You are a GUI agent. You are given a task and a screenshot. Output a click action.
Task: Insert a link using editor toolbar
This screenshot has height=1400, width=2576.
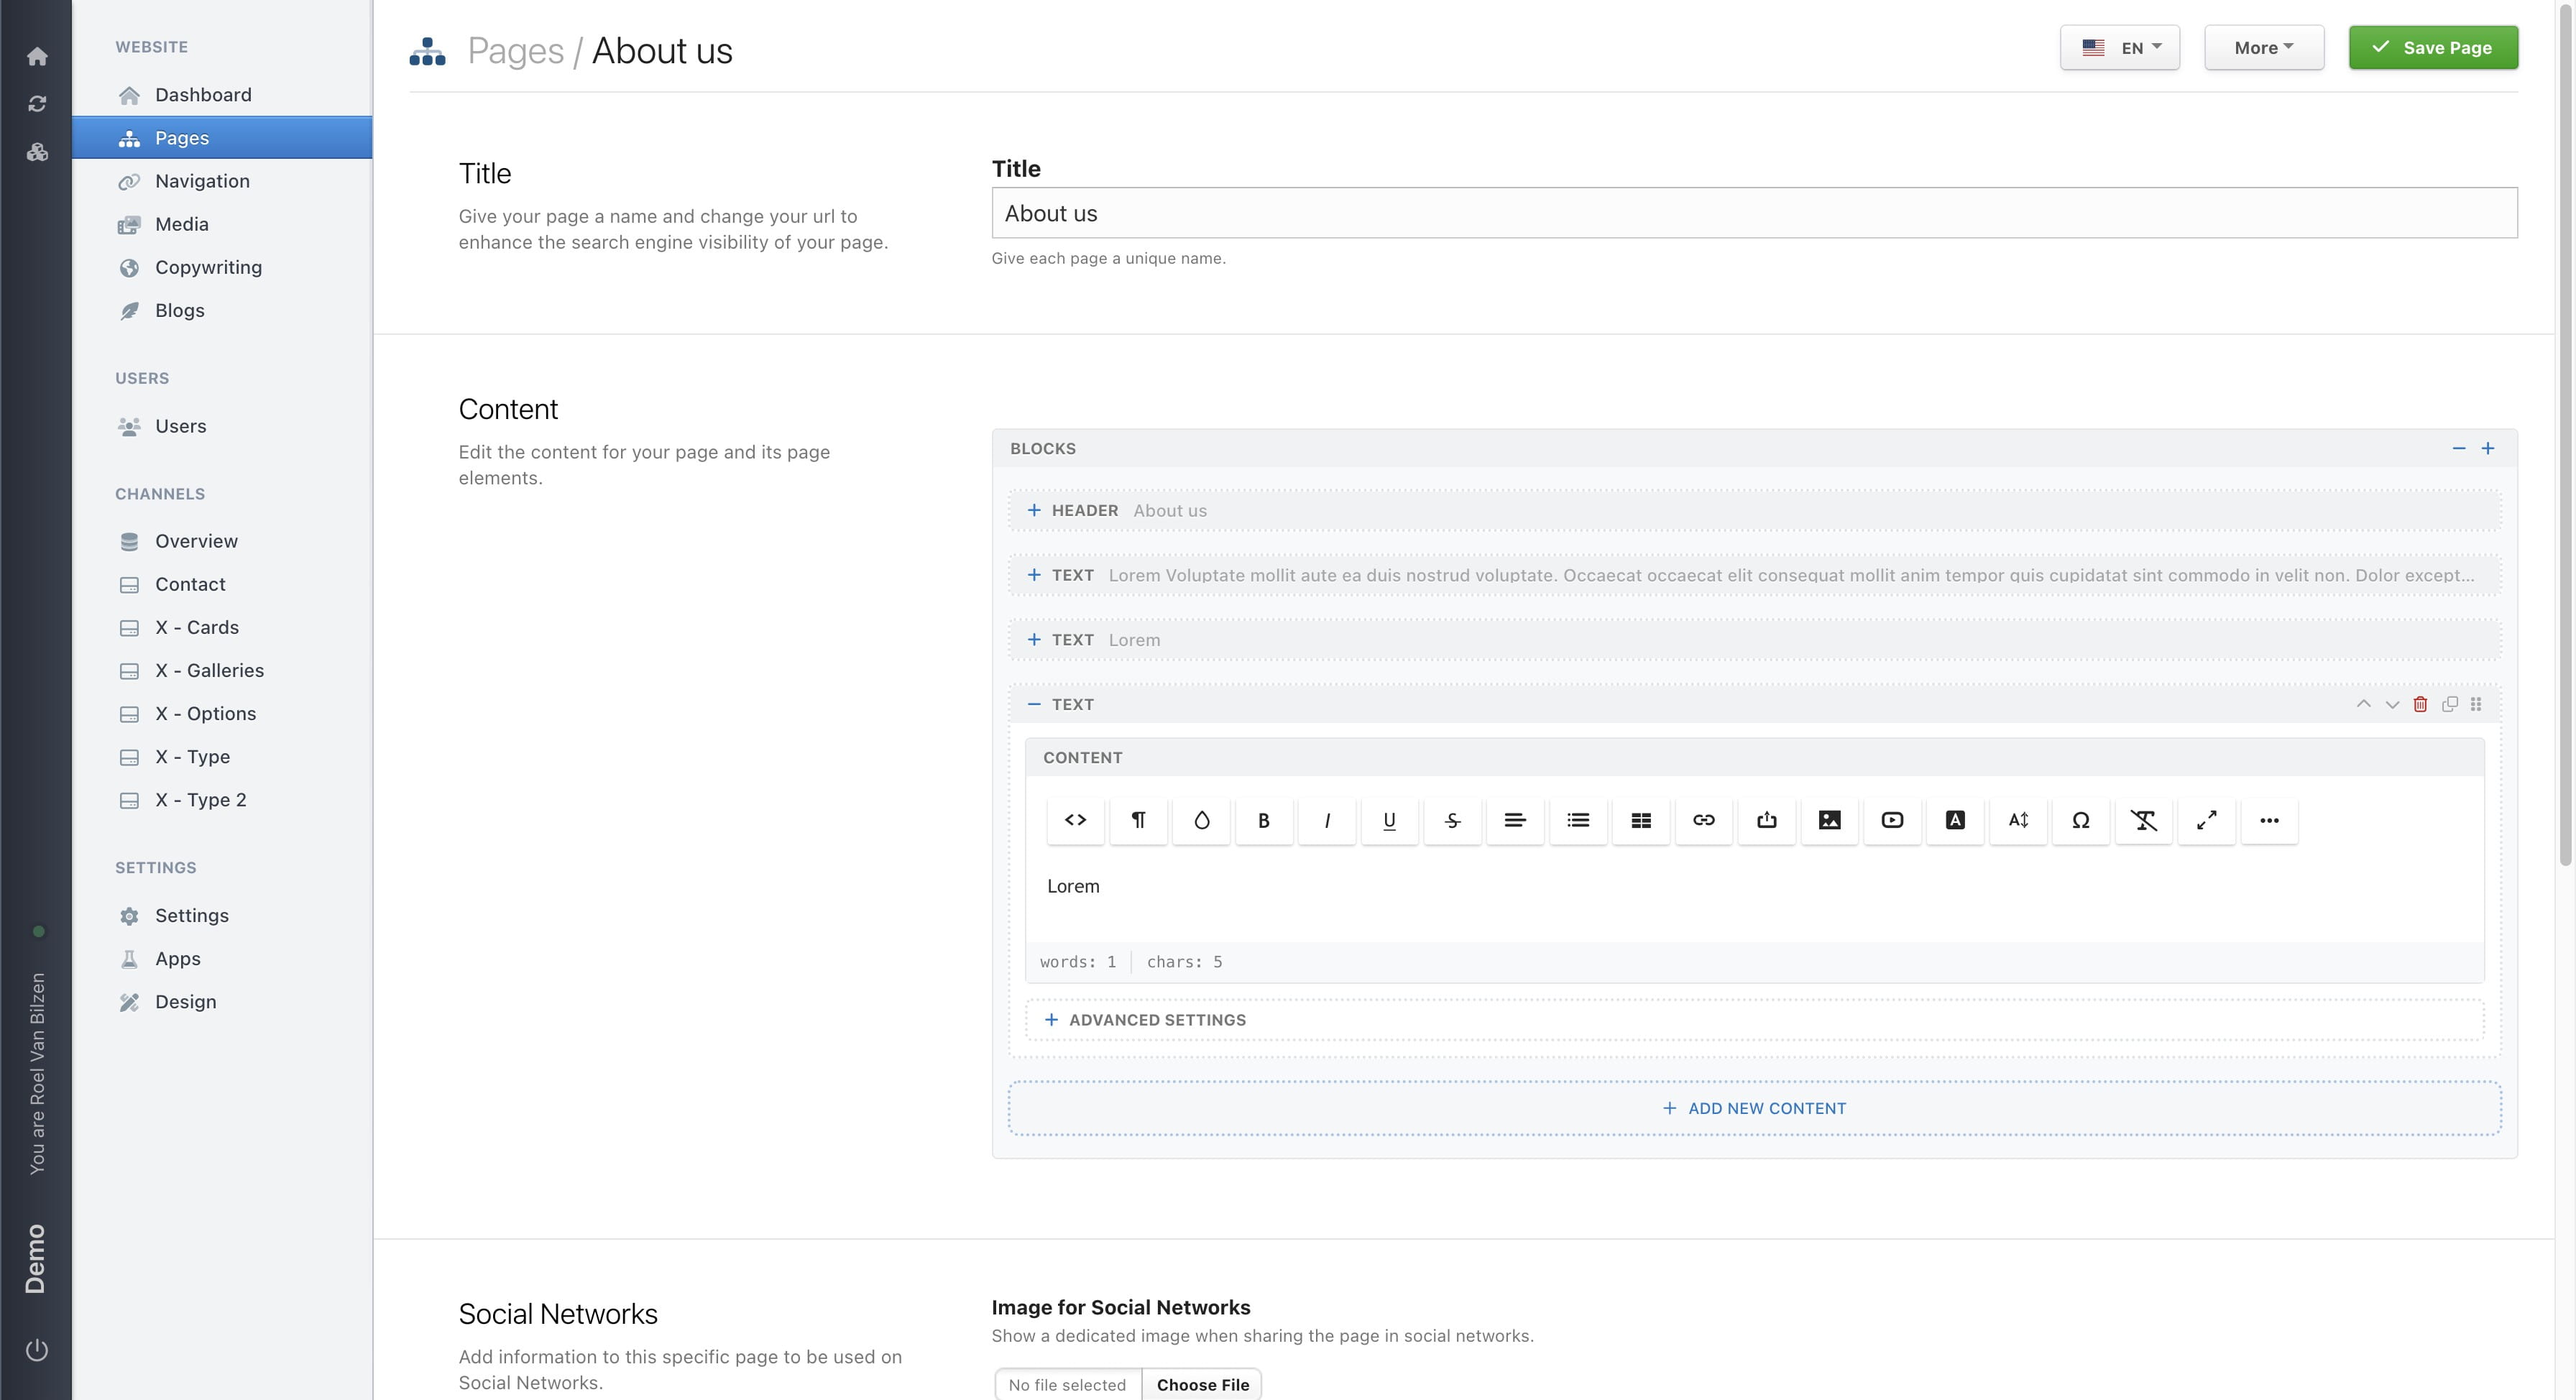1703,820
